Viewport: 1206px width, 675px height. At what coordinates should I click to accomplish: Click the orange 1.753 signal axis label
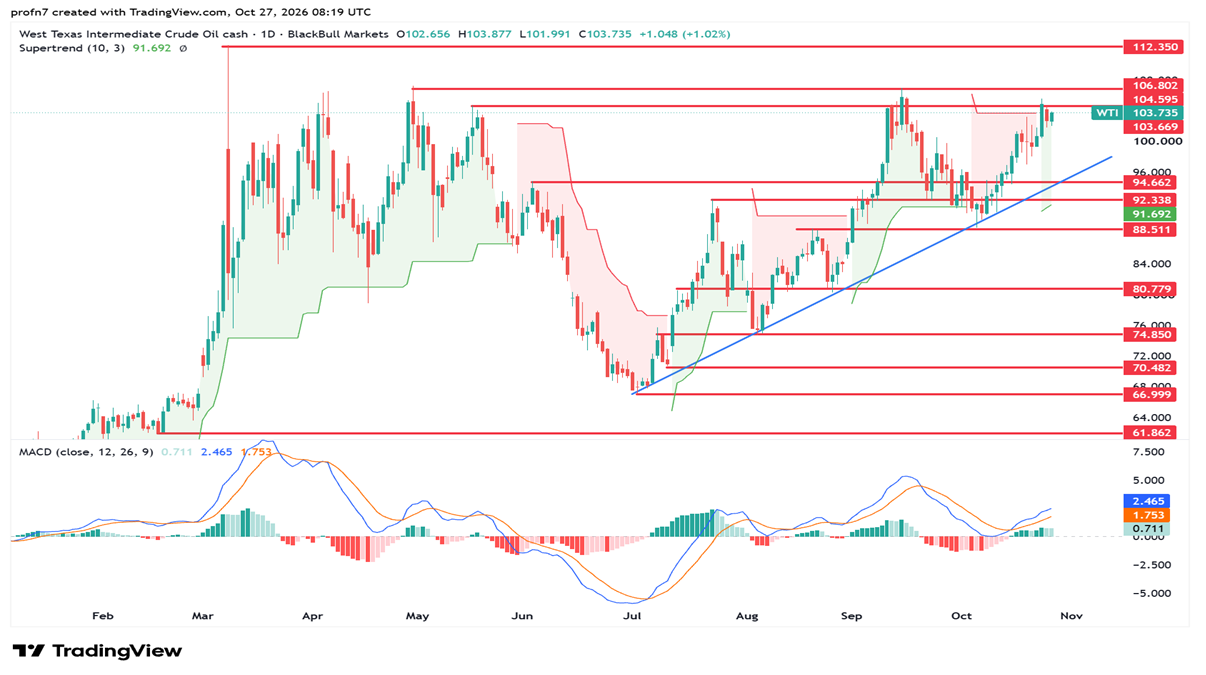(1145, 515)
